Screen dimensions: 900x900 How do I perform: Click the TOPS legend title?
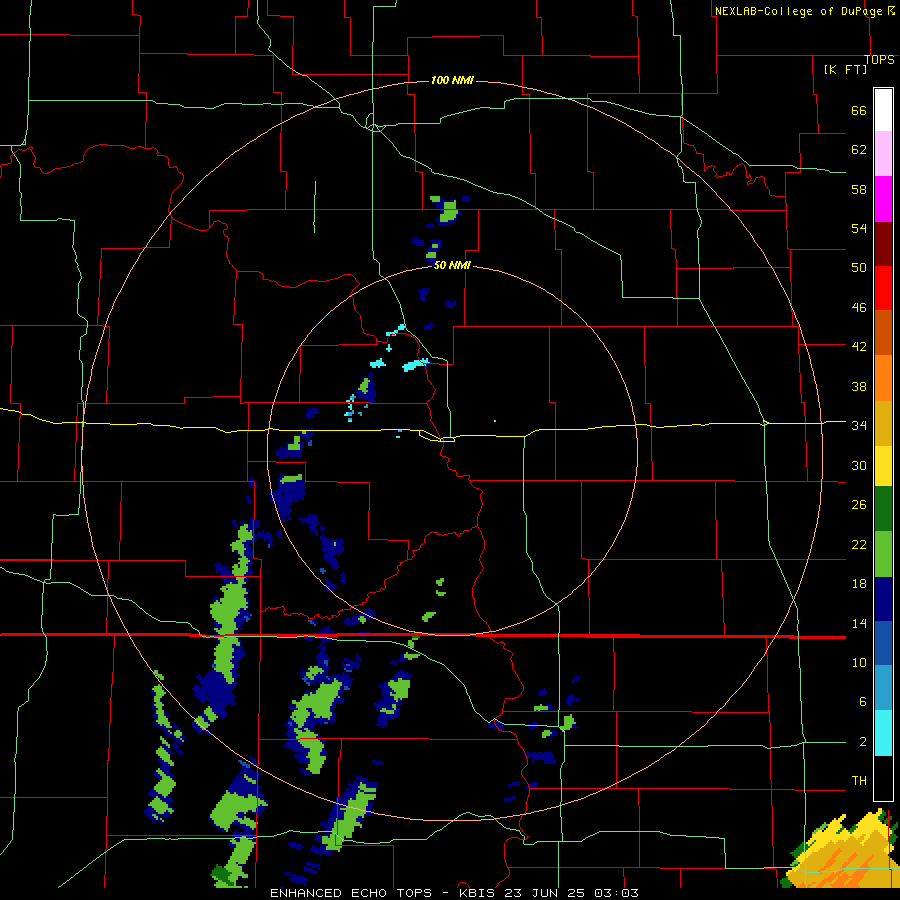(879, 60)
